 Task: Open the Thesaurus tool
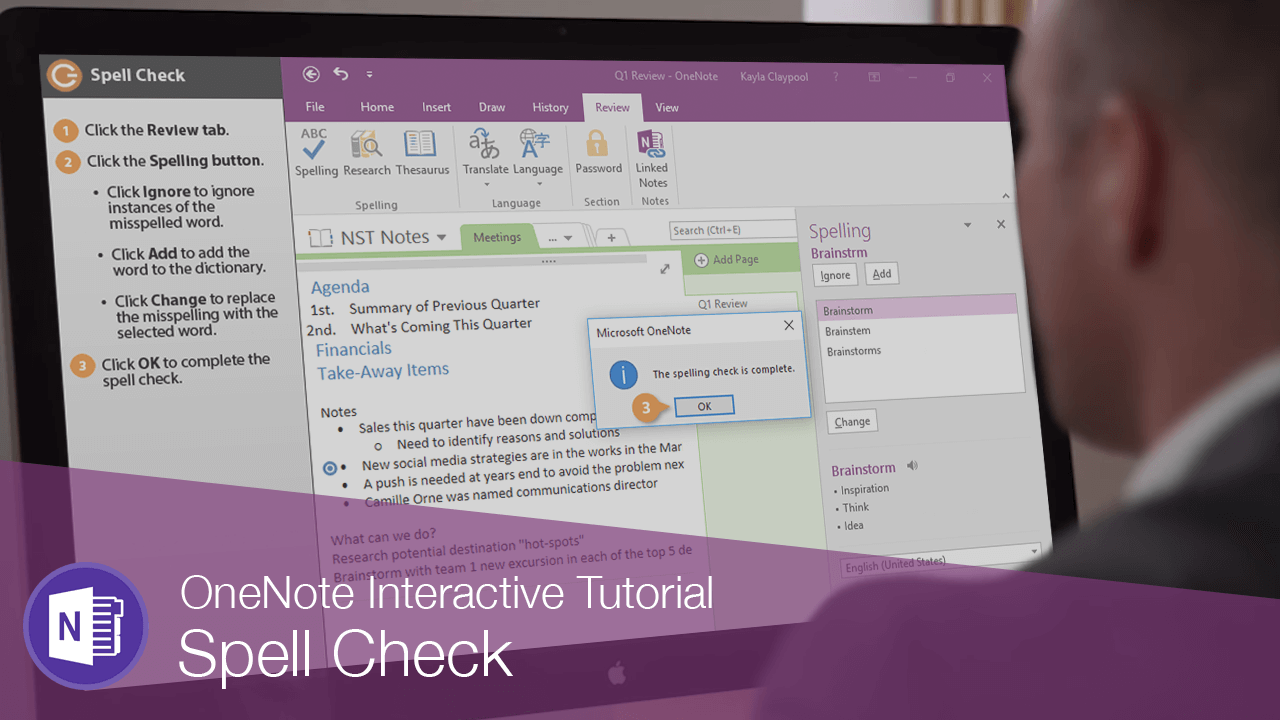pyautogui.click(x=422, y=153)
